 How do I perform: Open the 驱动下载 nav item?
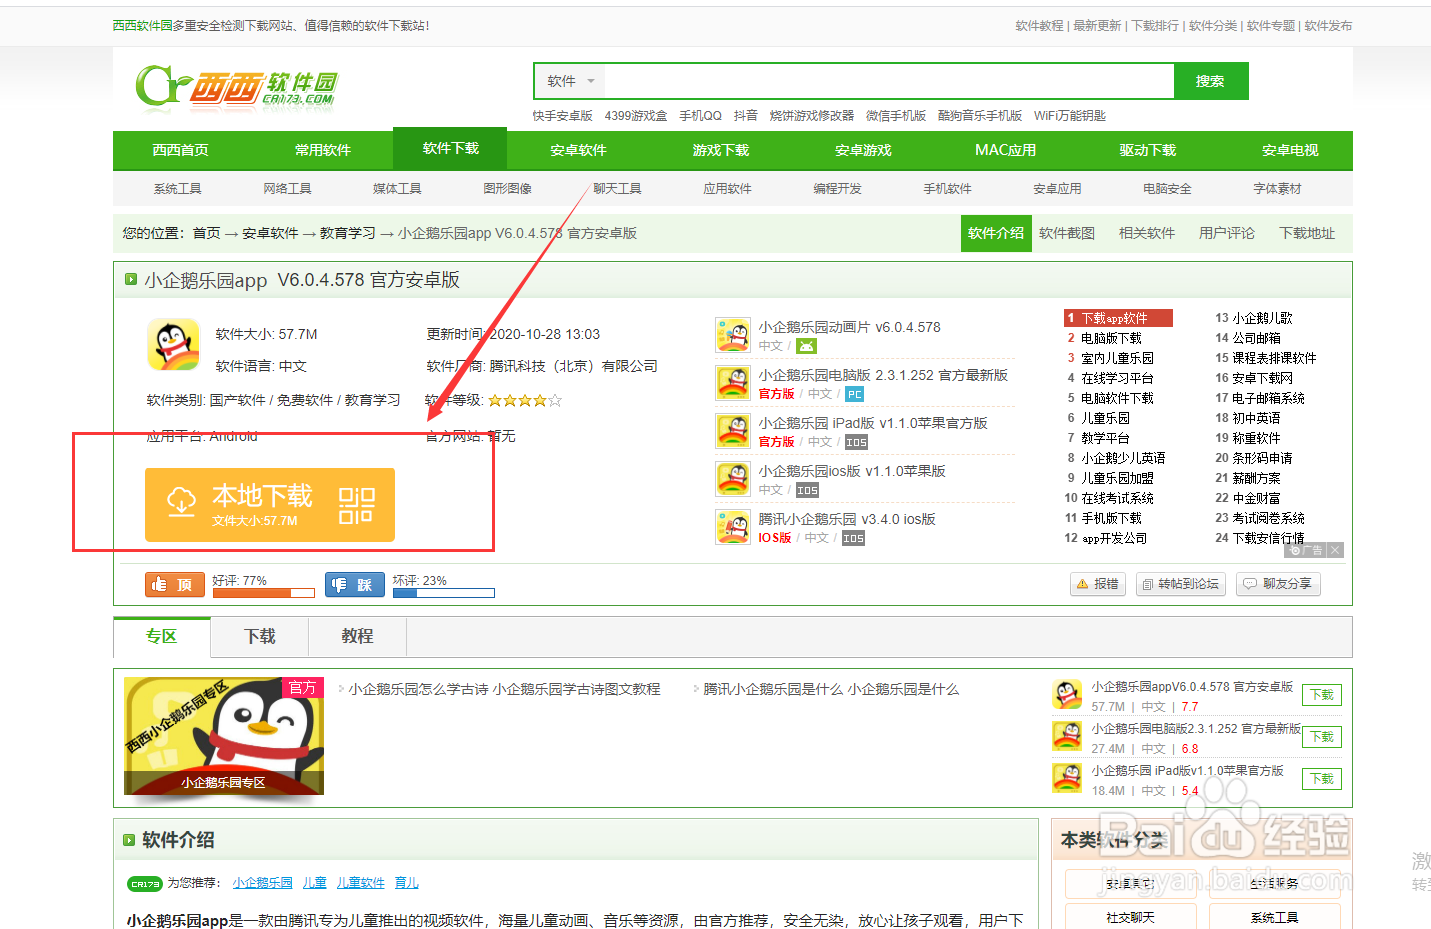pyautogui.click(x=1148, y=150)
